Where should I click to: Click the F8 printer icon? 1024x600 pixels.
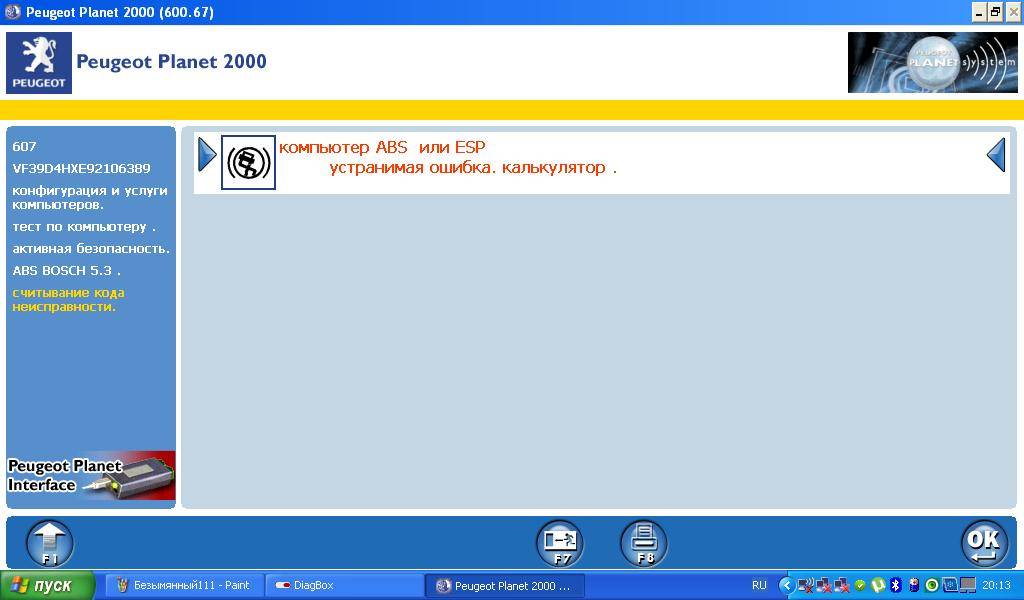(644, 540)
